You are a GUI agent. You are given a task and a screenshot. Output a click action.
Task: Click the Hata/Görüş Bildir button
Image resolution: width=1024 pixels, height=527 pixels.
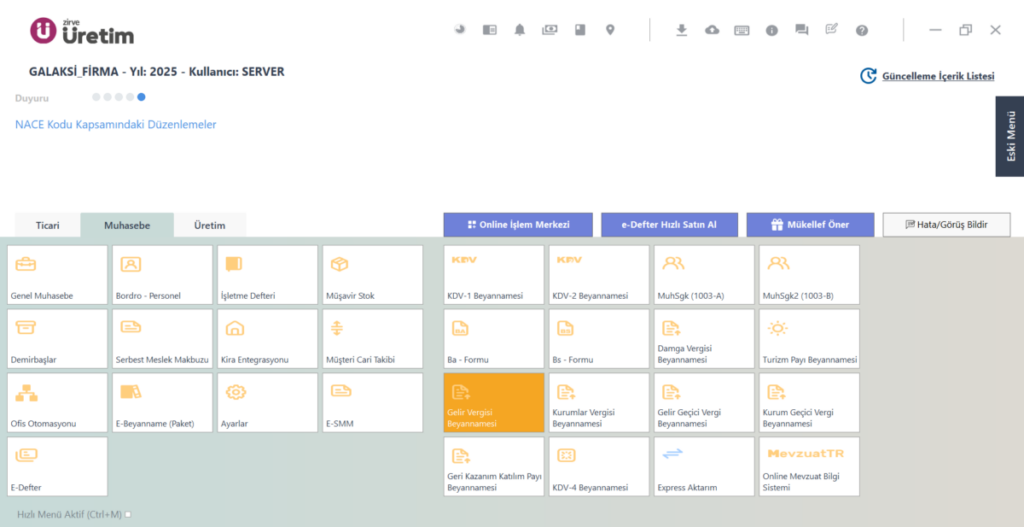click(946, 225)
